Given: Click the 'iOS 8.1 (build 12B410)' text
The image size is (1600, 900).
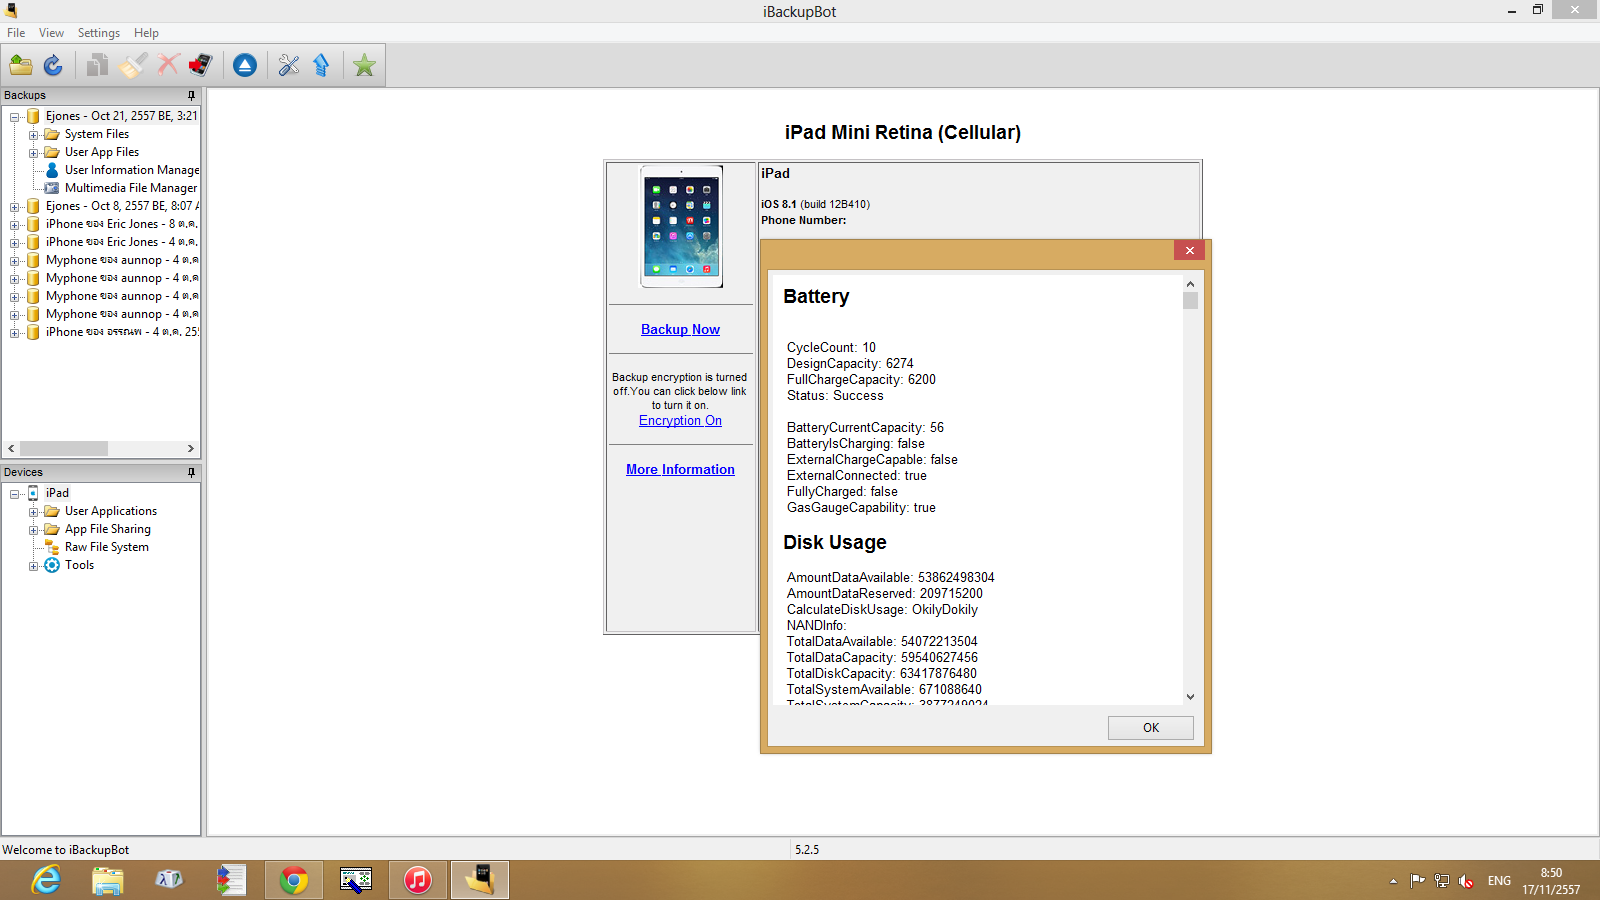Looking at the screenshot, I should 816,204.
